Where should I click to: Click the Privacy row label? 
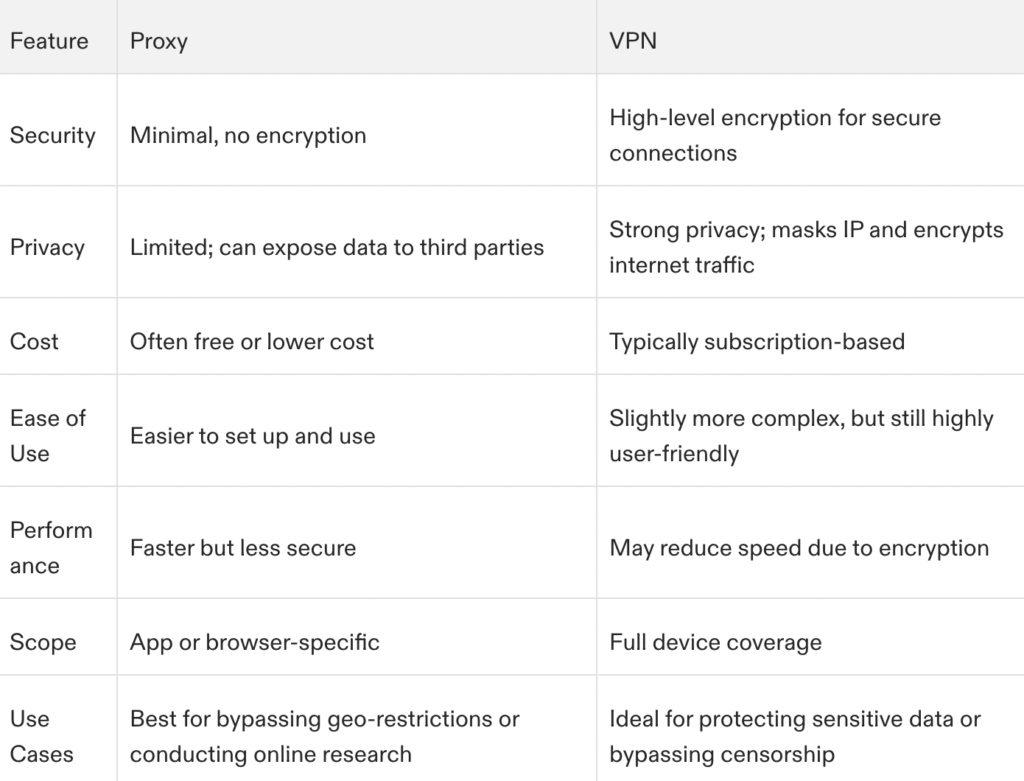48,247
